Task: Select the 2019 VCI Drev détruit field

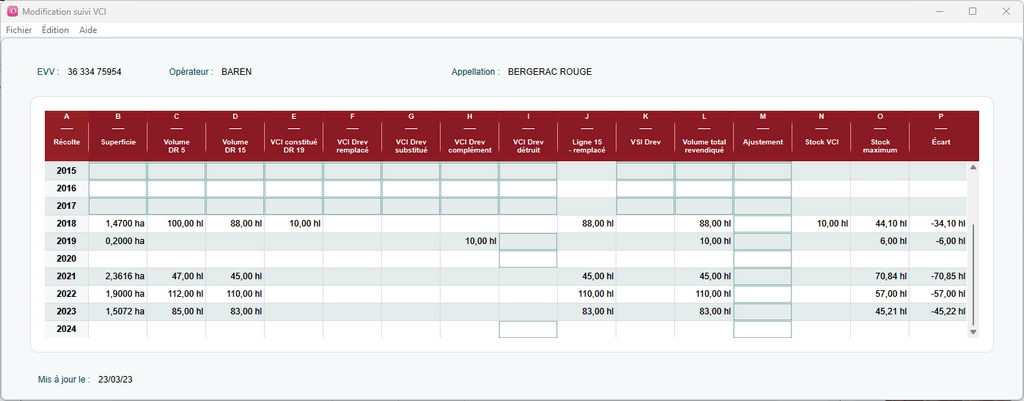Action: click(x=528, y=242)
